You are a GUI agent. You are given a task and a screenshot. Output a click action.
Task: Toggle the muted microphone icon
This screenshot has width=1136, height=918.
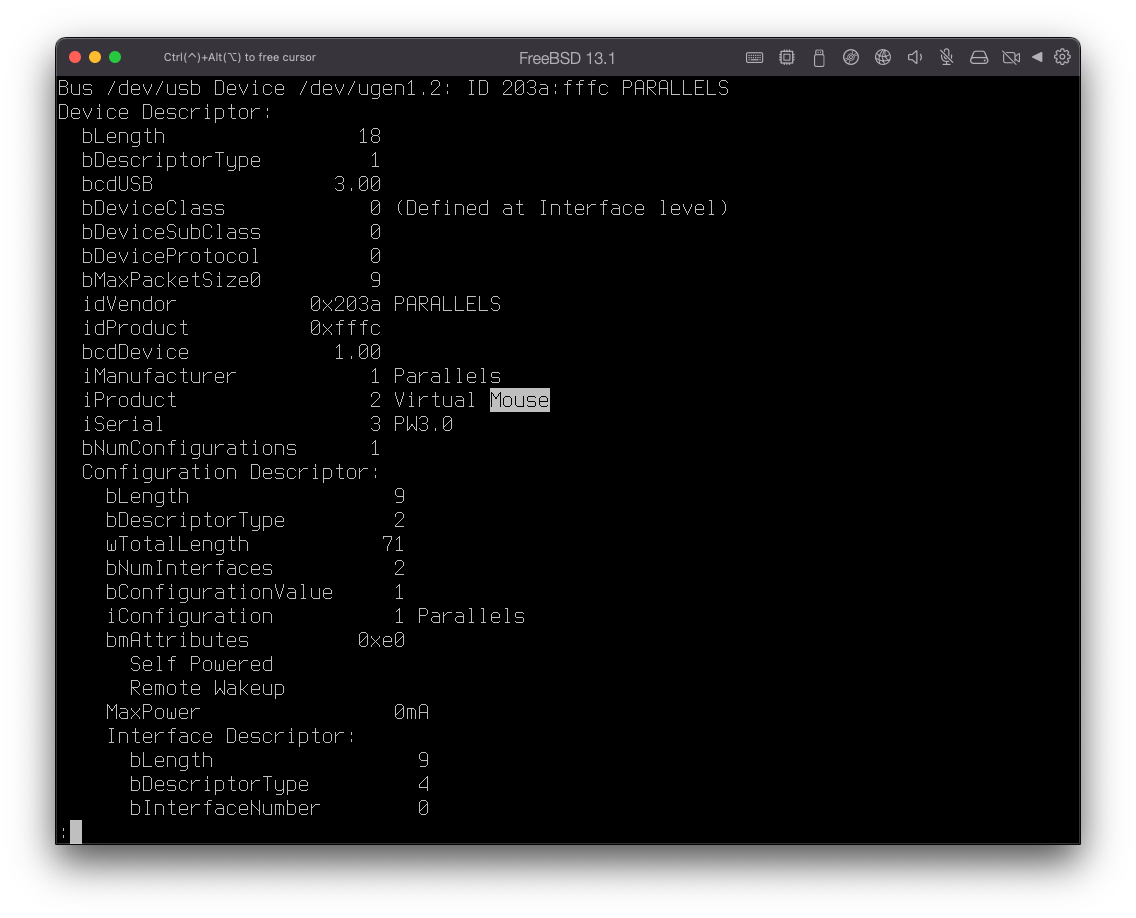[x=946, y=57]
